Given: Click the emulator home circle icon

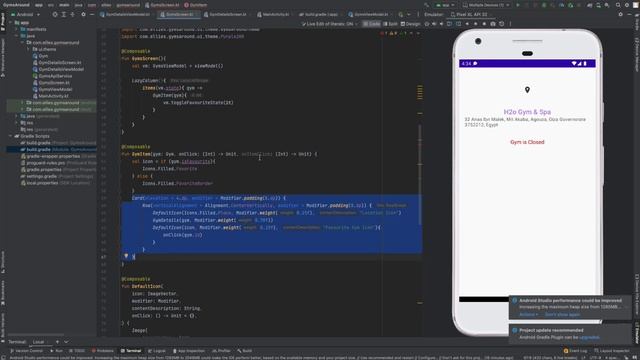Looking at the screenshot, I should pyautogui.click(x=476, y=24).
